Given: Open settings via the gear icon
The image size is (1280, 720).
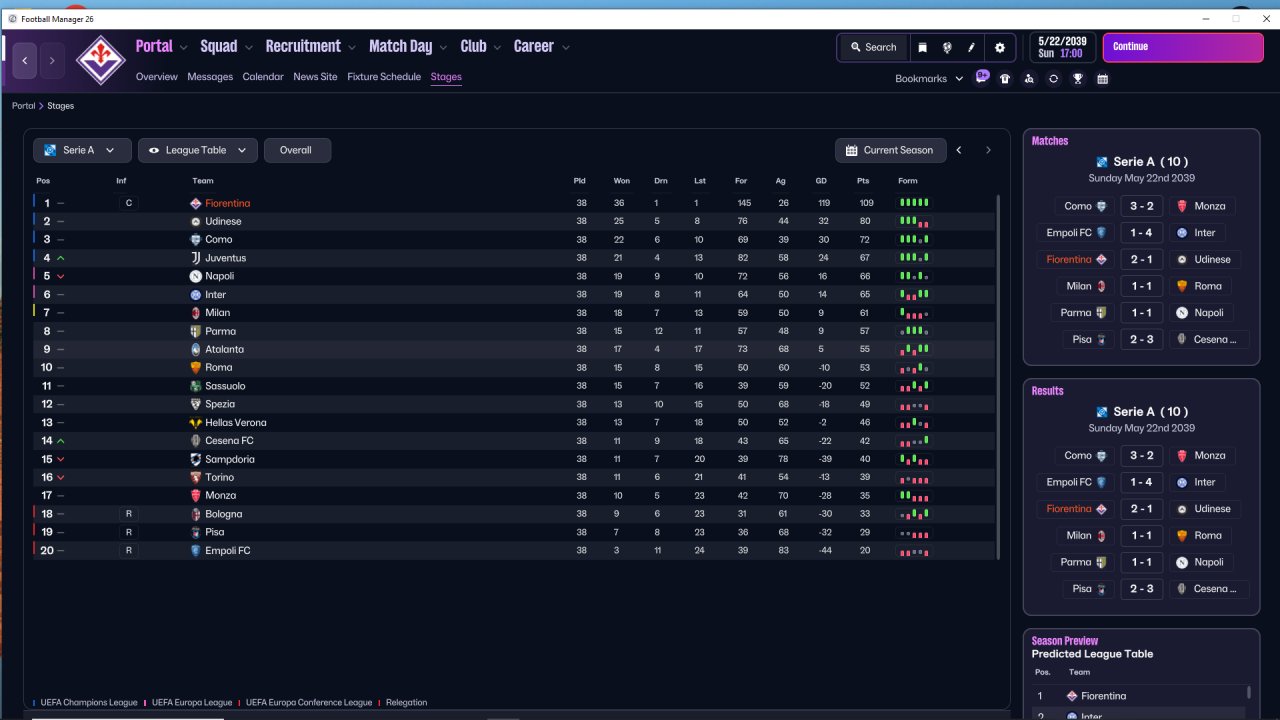Looking at the screenshot, I should pos(1000,47).
